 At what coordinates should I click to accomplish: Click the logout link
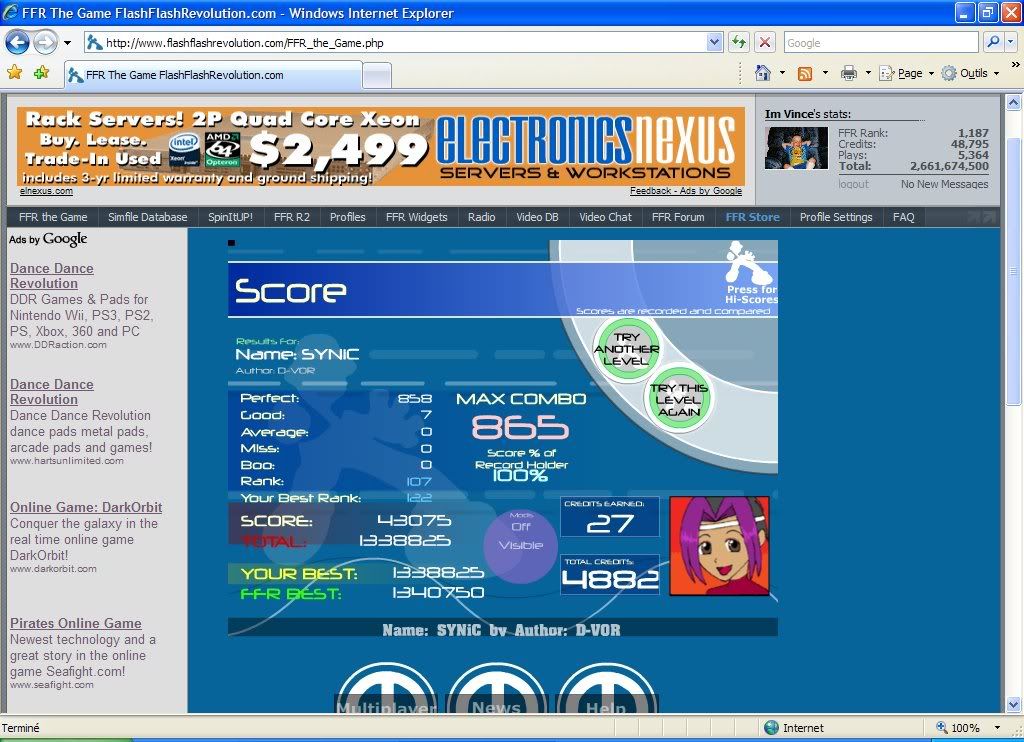pos(853,184)
